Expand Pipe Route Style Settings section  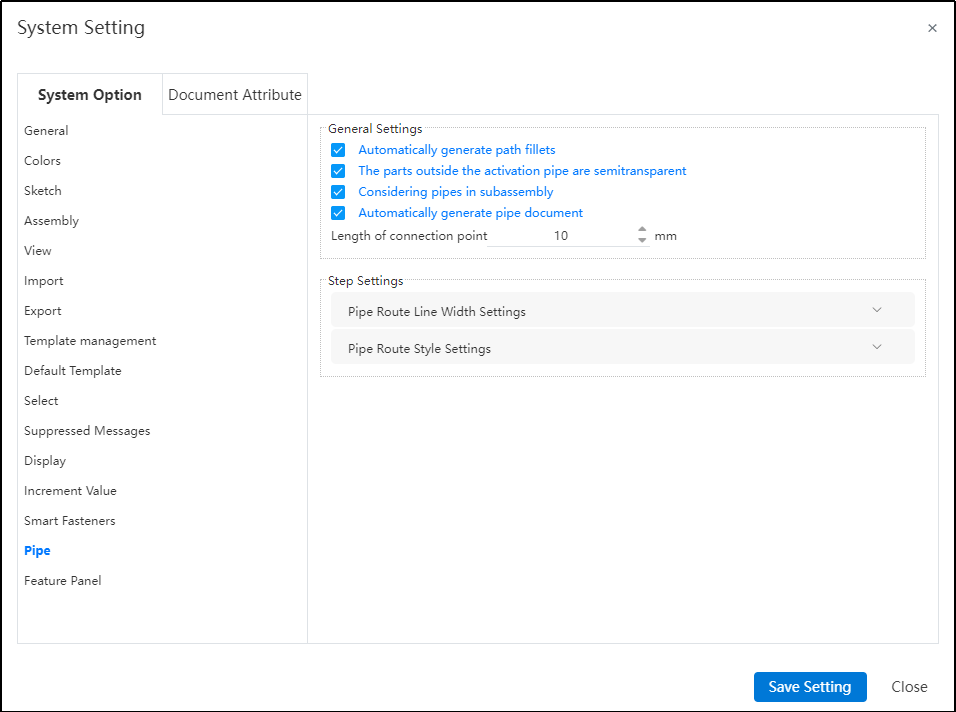pyautogui.click(x=622, y=348)
